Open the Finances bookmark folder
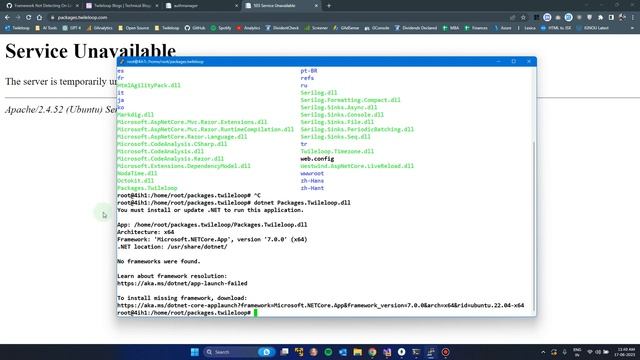 (476, 28)
